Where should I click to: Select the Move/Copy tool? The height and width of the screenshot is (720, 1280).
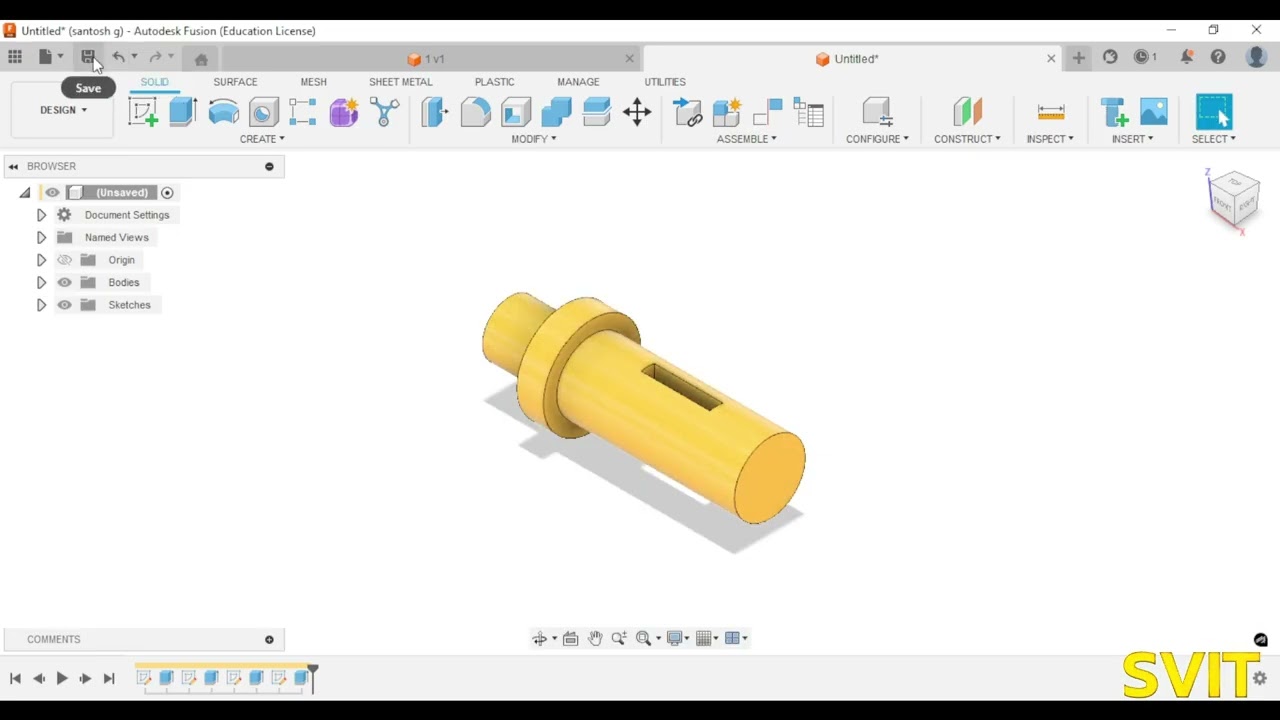tap(637, 112)
